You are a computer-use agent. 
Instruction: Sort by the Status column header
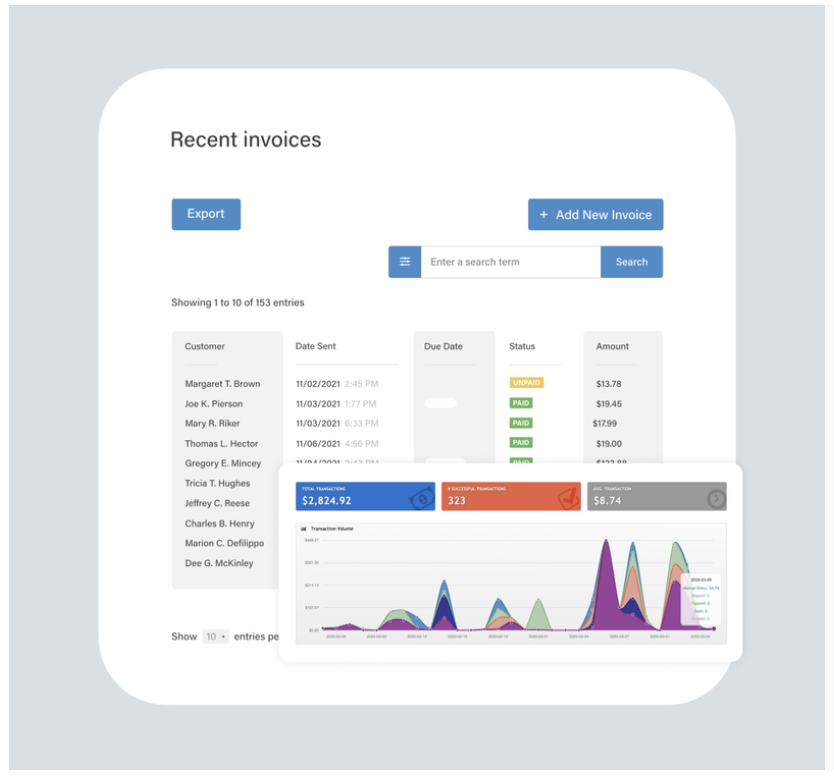(522, 347)
